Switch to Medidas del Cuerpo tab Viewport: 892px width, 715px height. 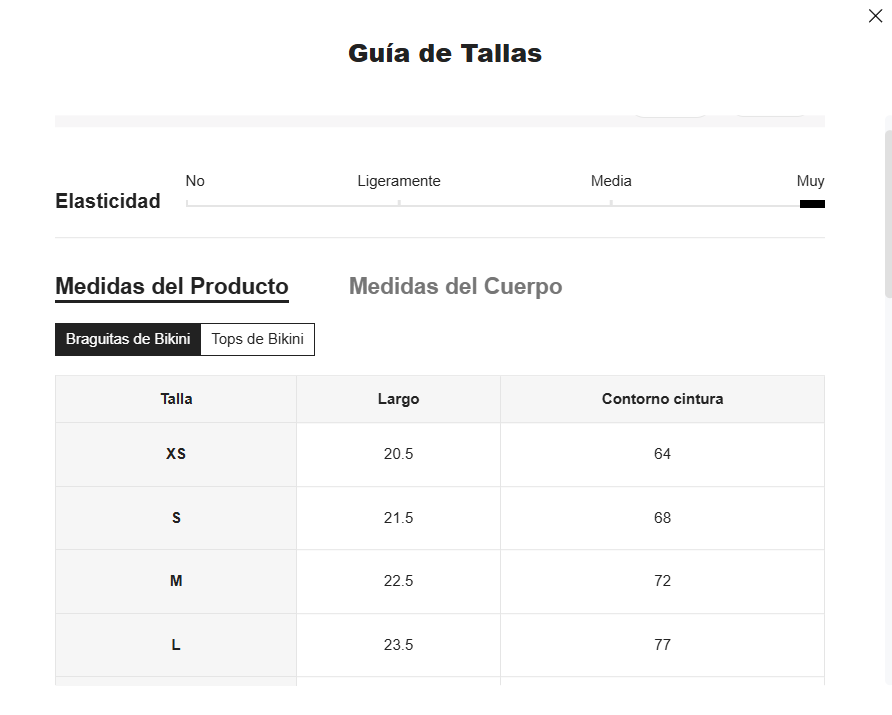[455, 287]
